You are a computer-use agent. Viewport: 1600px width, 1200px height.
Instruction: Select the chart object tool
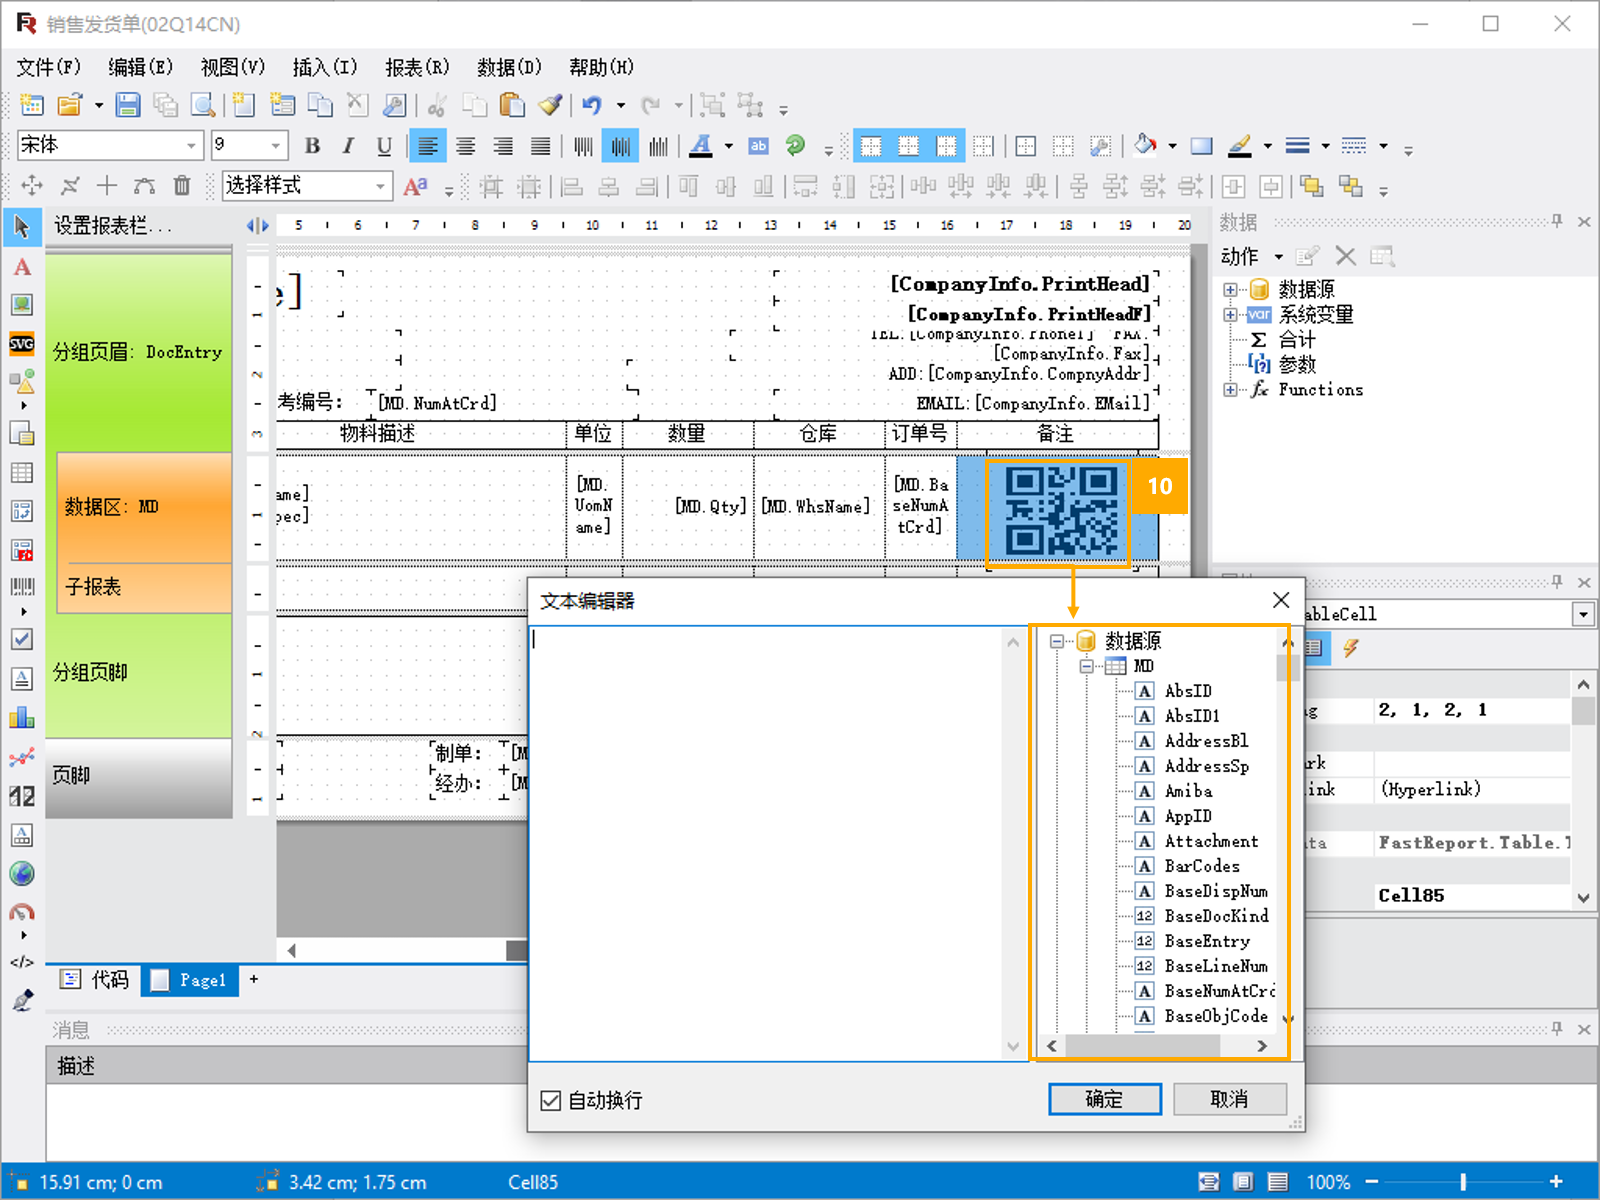[x=22, y=717]
